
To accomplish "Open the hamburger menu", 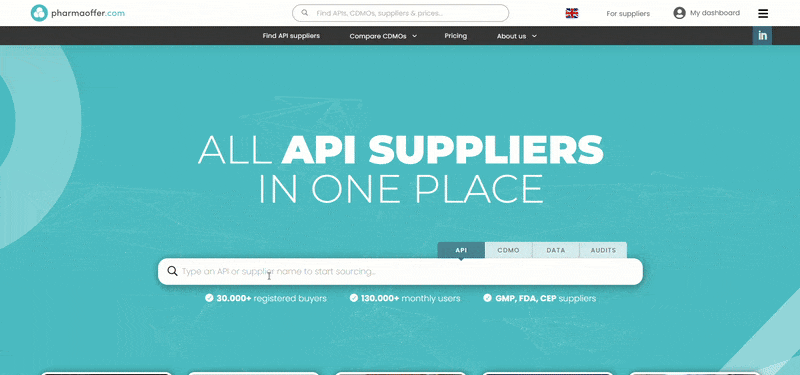I will 763,13.
